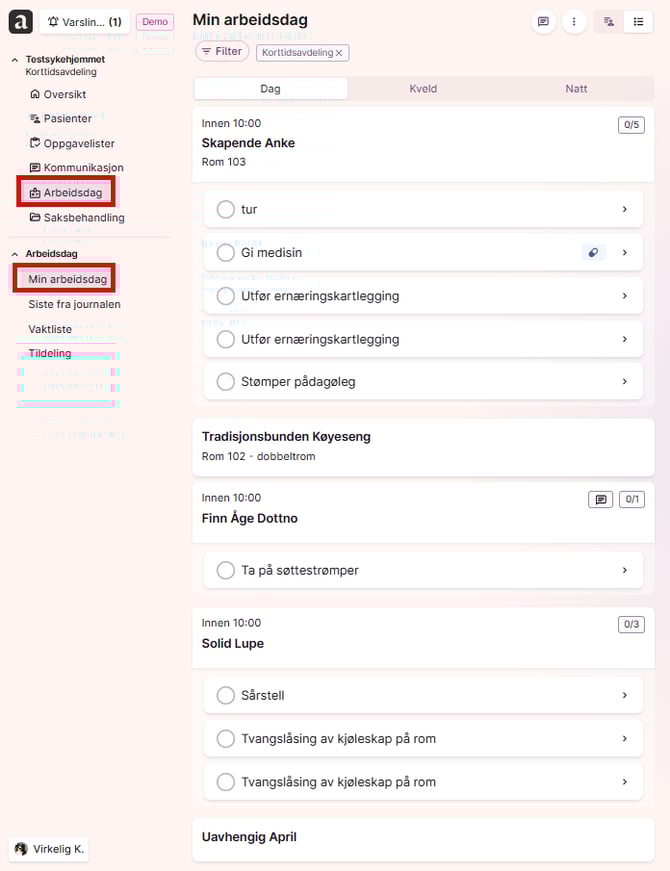Open the note icon on Finn Åge Dottno
Image resolution: width=670 pixels, height=871 pixels.
pos(600,499)
